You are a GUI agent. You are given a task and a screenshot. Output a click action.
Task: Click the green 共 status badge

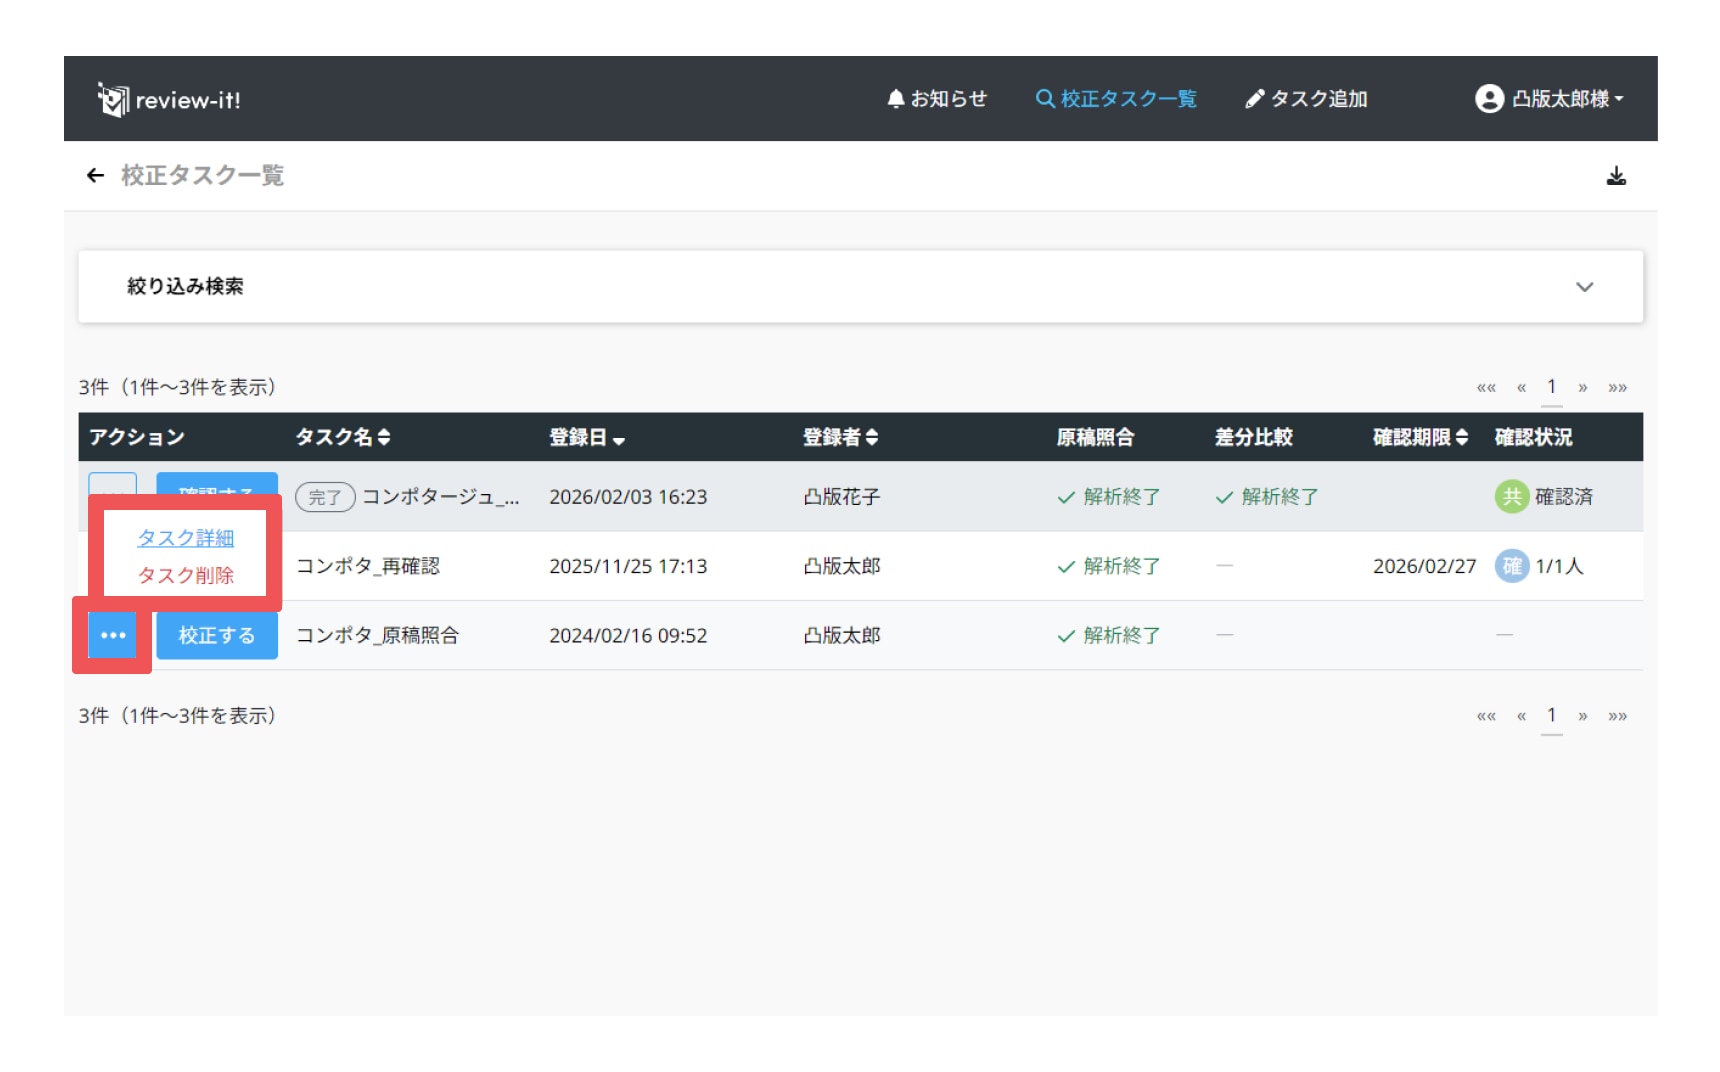[x=1511, y=497]
